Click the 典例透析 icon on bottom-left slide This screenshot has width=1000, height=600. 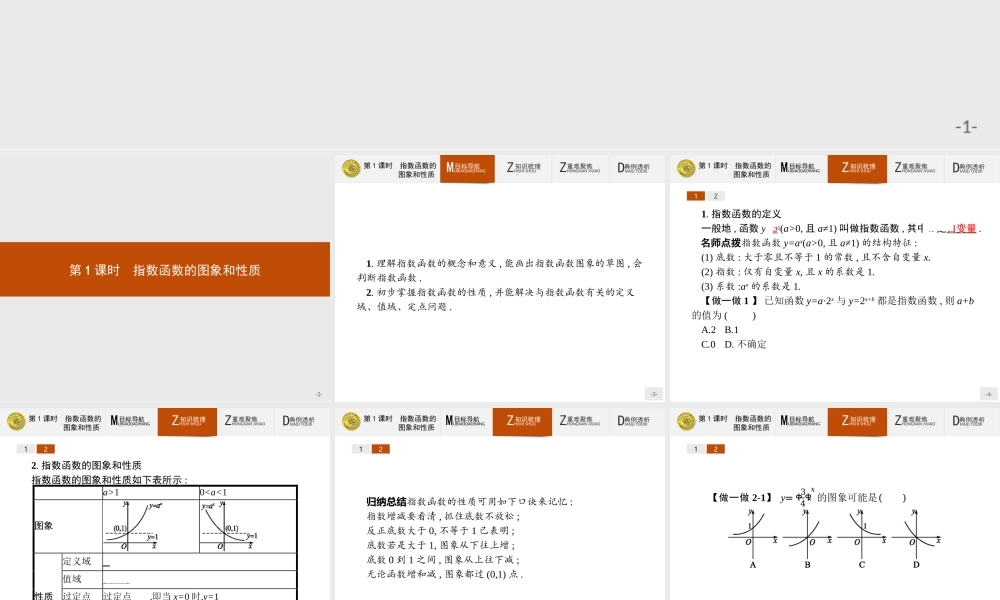coord(299,421)
